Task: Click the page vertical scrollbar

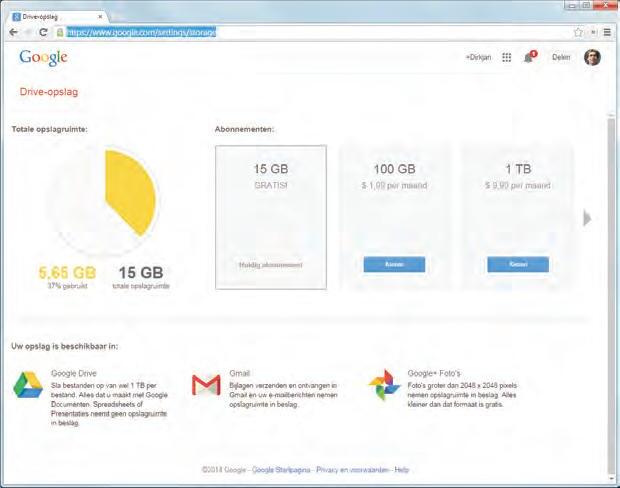Action: coord(611,297)
